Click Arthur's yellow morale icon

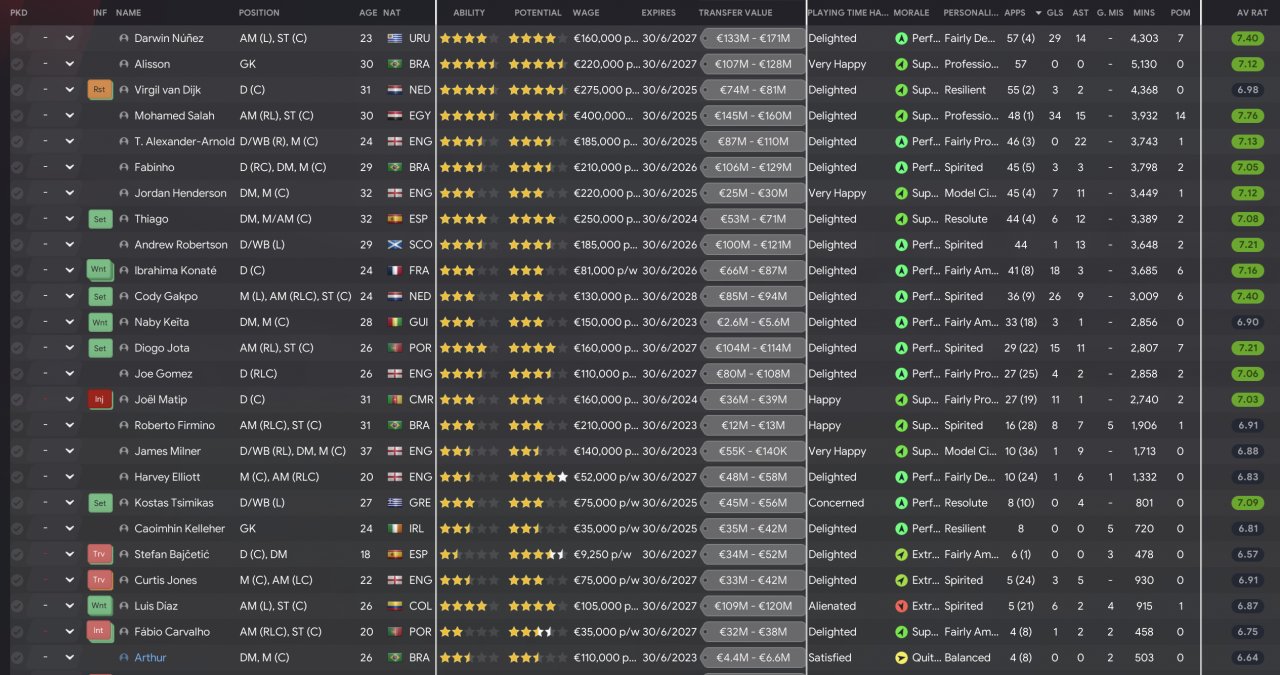[x=901, y=658]
